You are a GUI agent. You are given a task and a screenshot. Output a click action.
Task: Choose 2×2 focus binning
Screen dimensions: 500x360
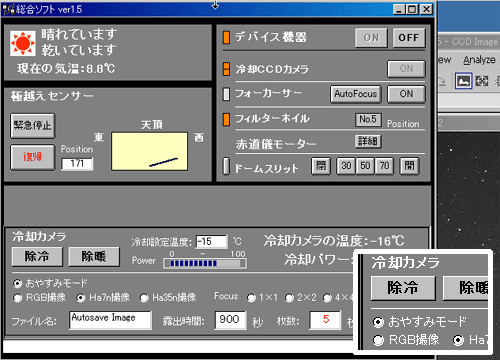(289, 298)
